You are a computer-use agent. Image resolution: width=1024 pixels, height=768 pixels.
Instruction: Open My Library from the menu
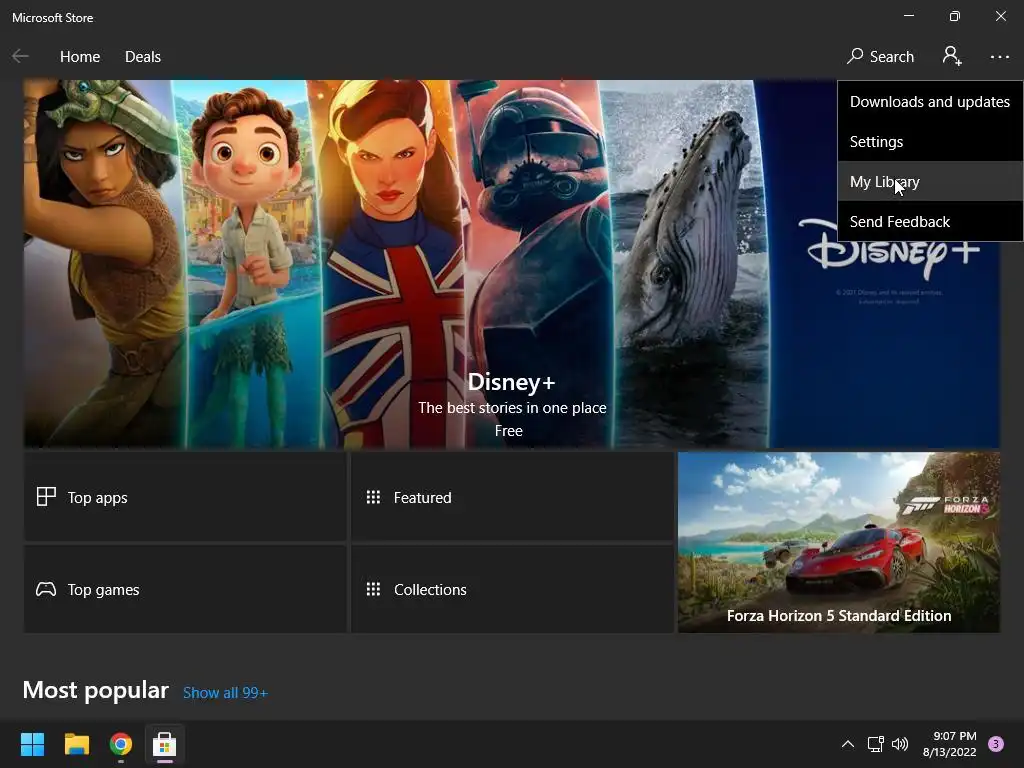[x=930, y=182]
